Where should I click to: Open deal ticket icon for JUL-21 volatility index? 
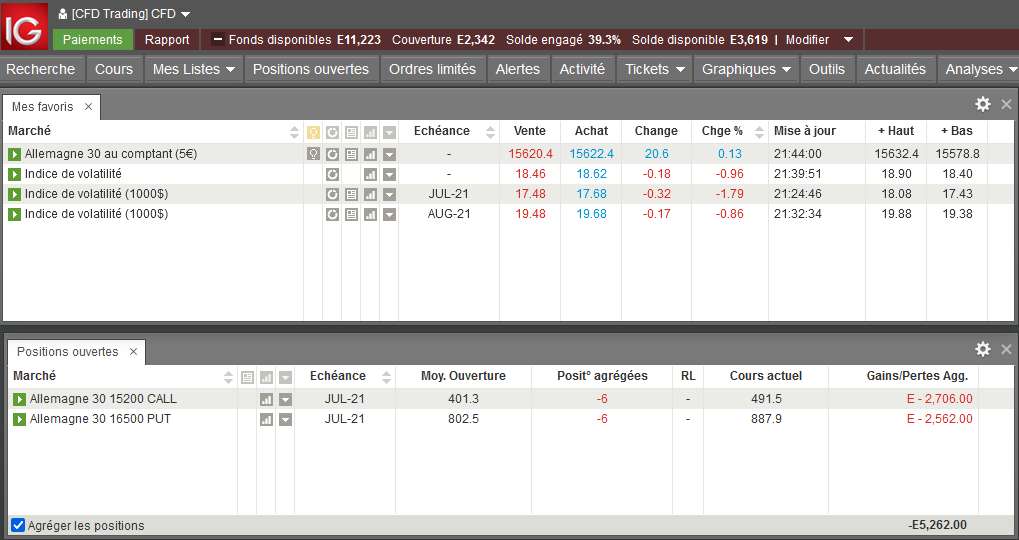pos(352,194)
